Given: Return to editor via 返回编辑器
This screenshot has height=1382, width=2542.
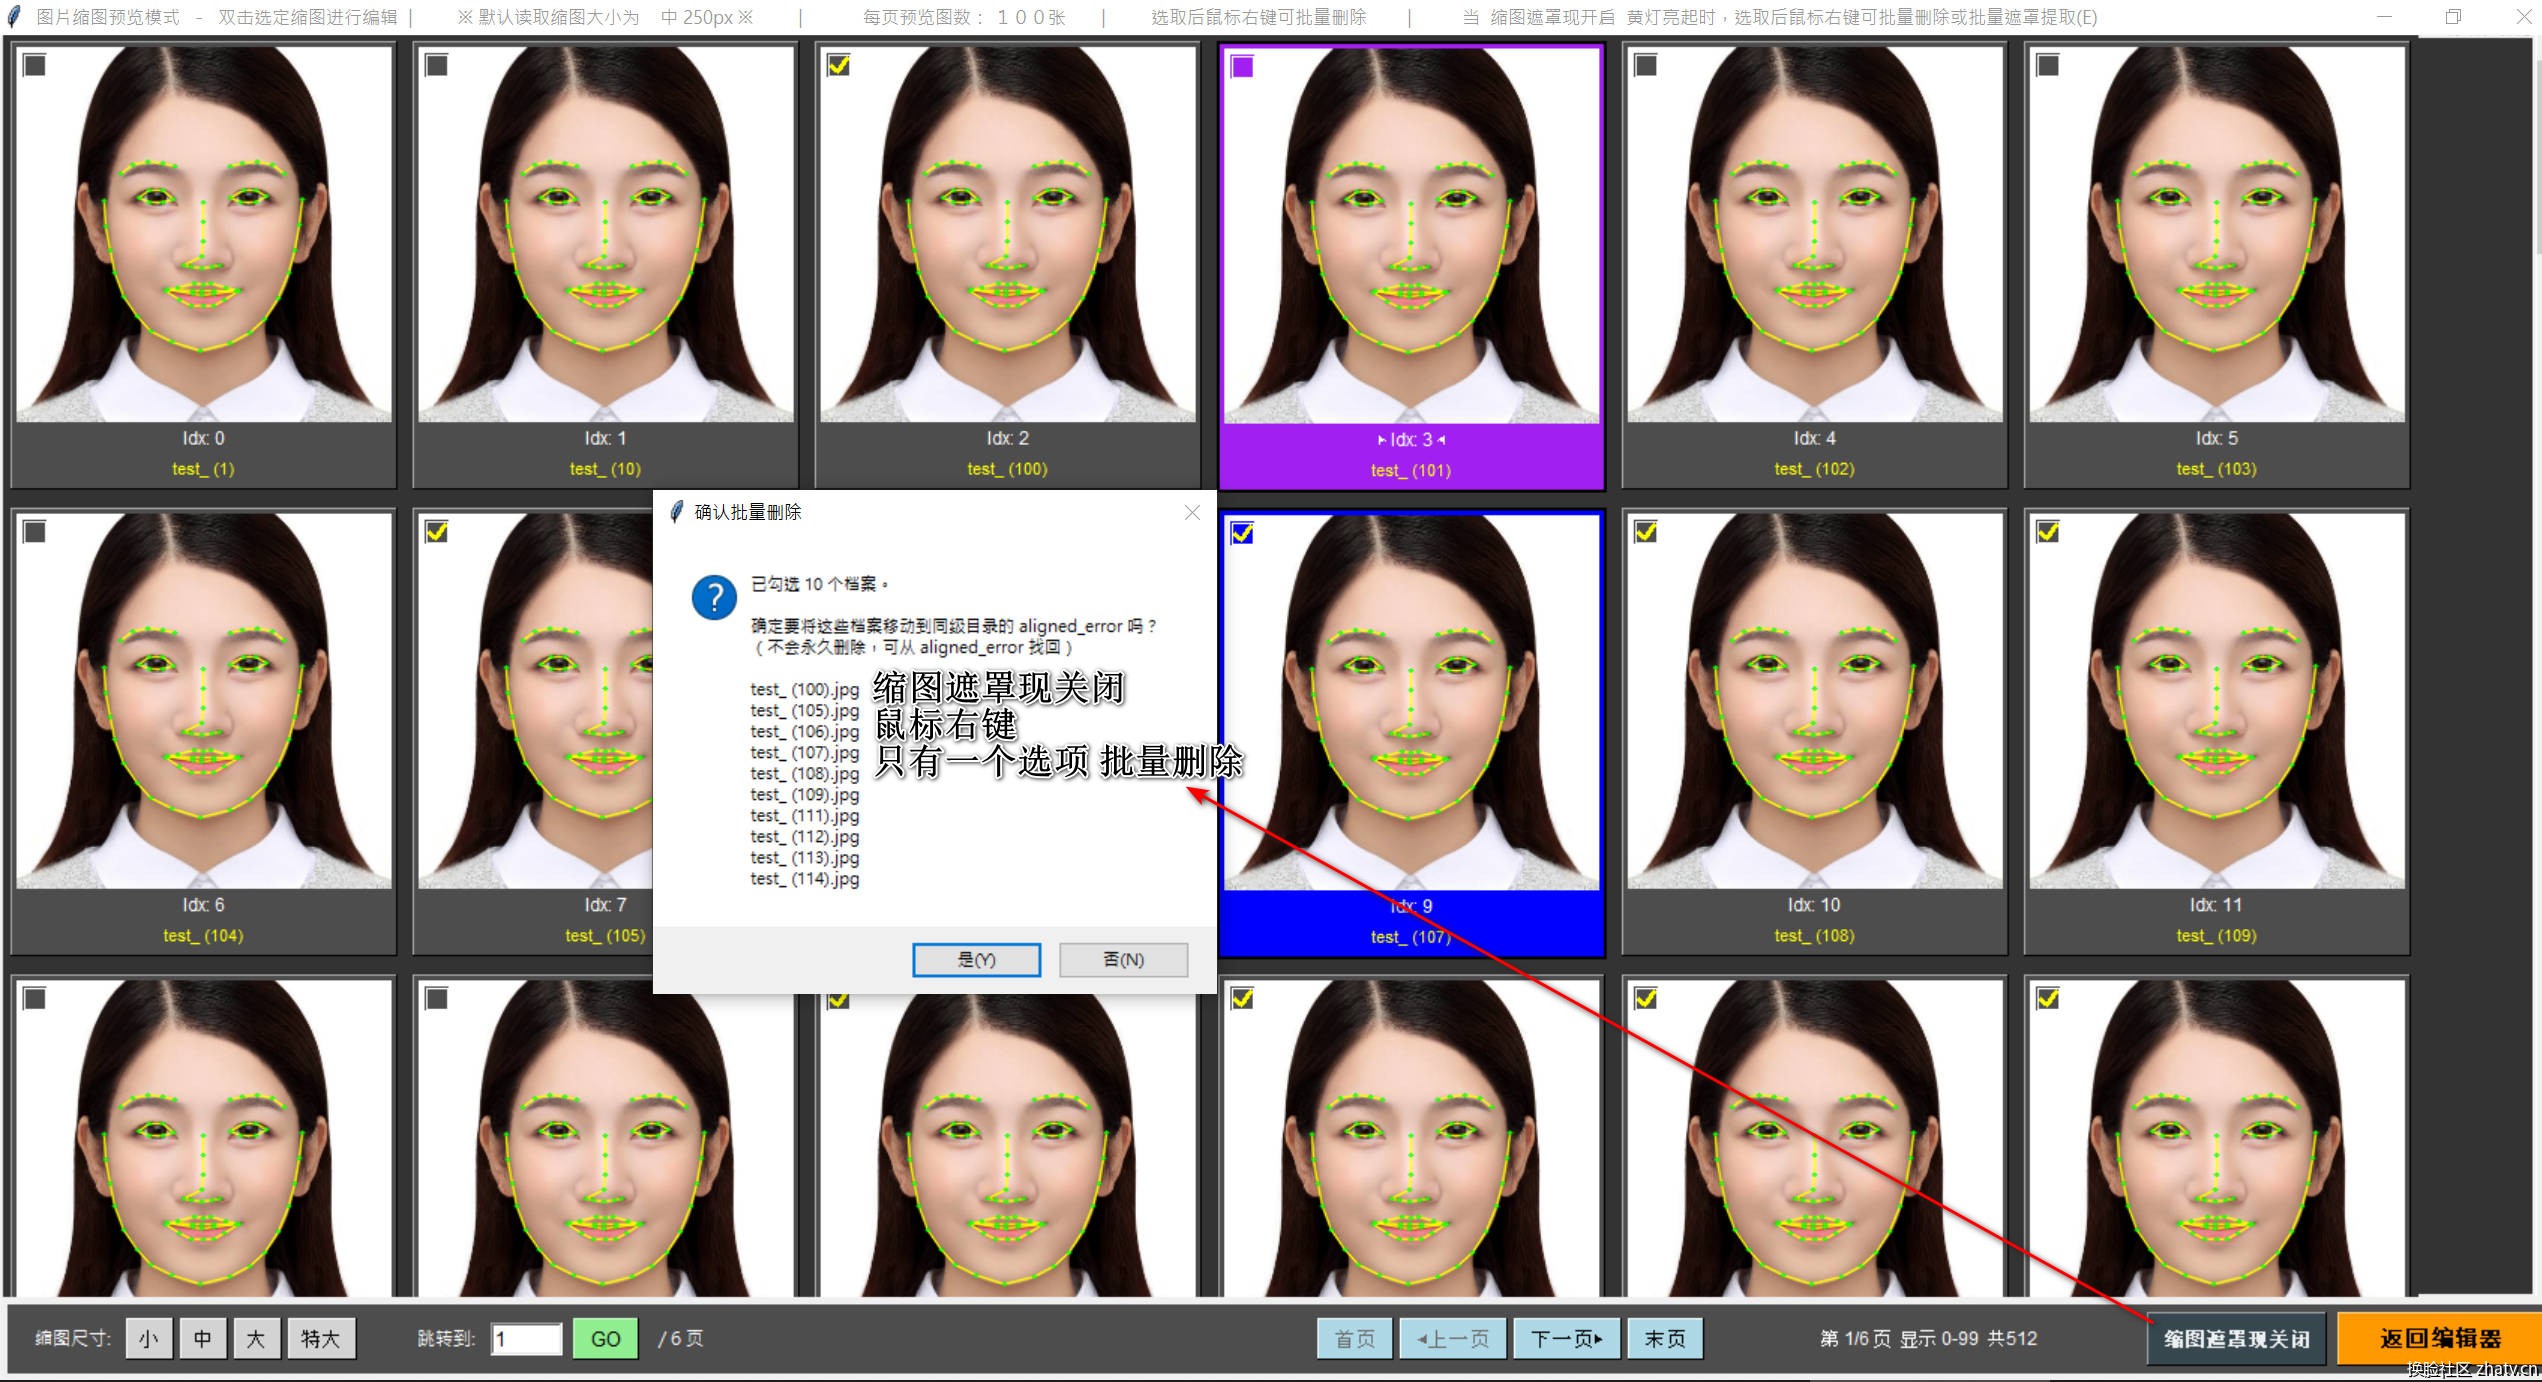Looking at the screenshot, I should point(2439,1338).
